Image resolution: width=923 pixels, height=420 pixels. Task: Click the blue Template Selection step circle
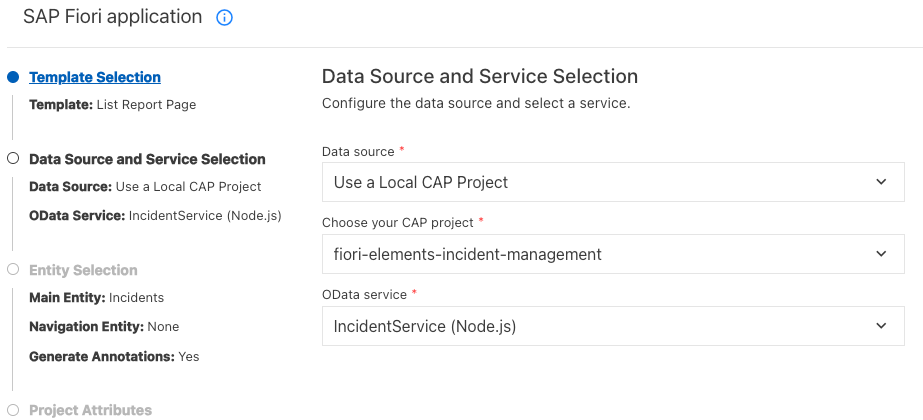coord(13,77)
